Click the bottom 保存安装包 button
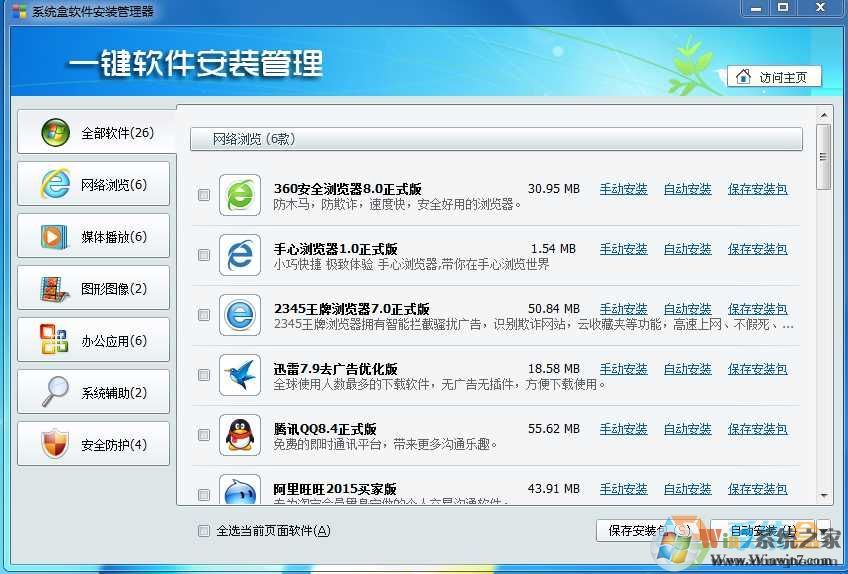The height and width of the screenshot is (574, 848). (x=650, y=531)
